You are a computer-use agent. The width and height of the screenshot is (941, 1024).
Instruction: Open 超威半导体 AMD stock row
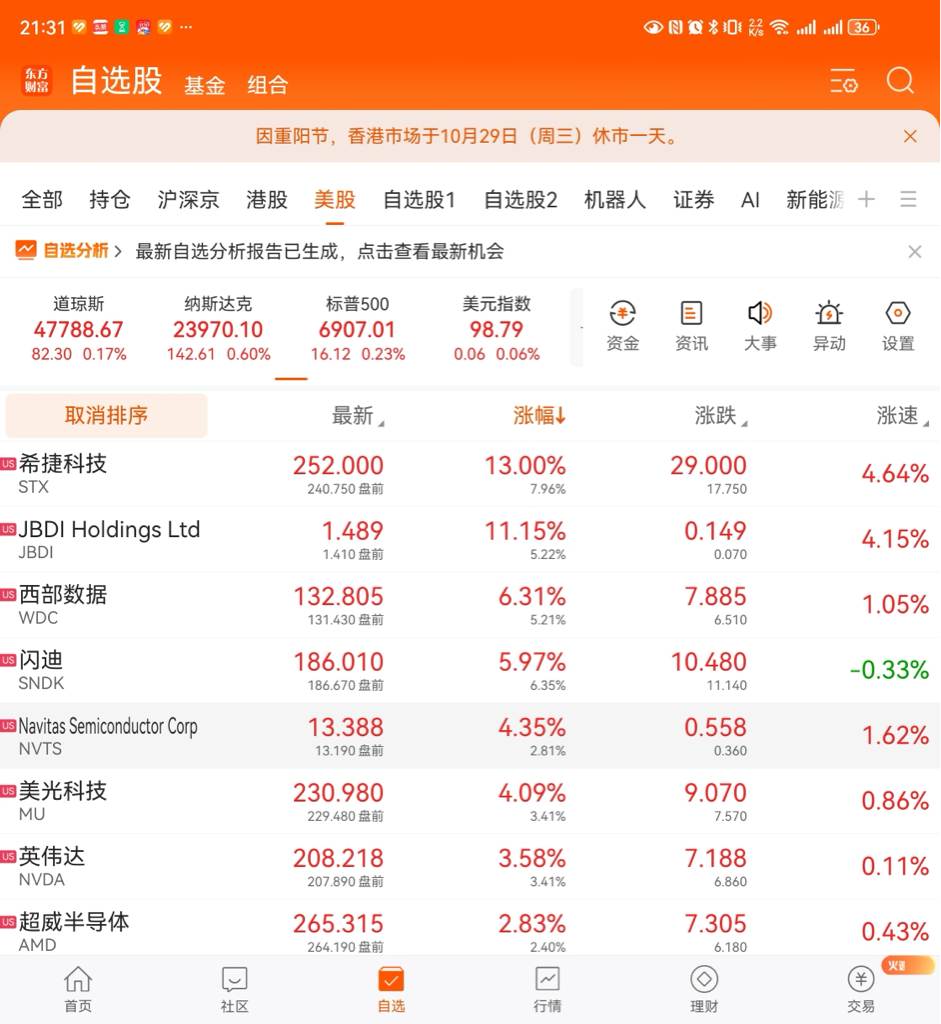pos(470,927)
